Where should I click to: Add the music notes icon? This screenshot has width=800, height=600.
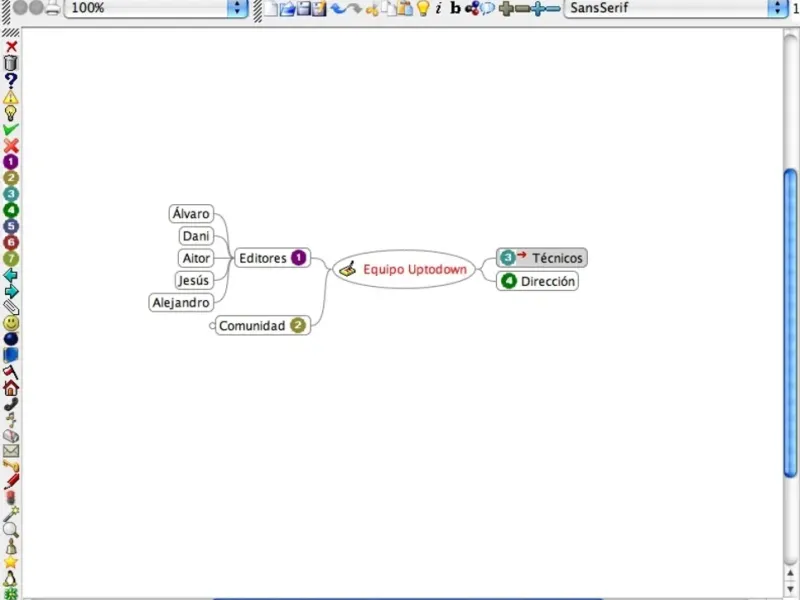[11, 420]
